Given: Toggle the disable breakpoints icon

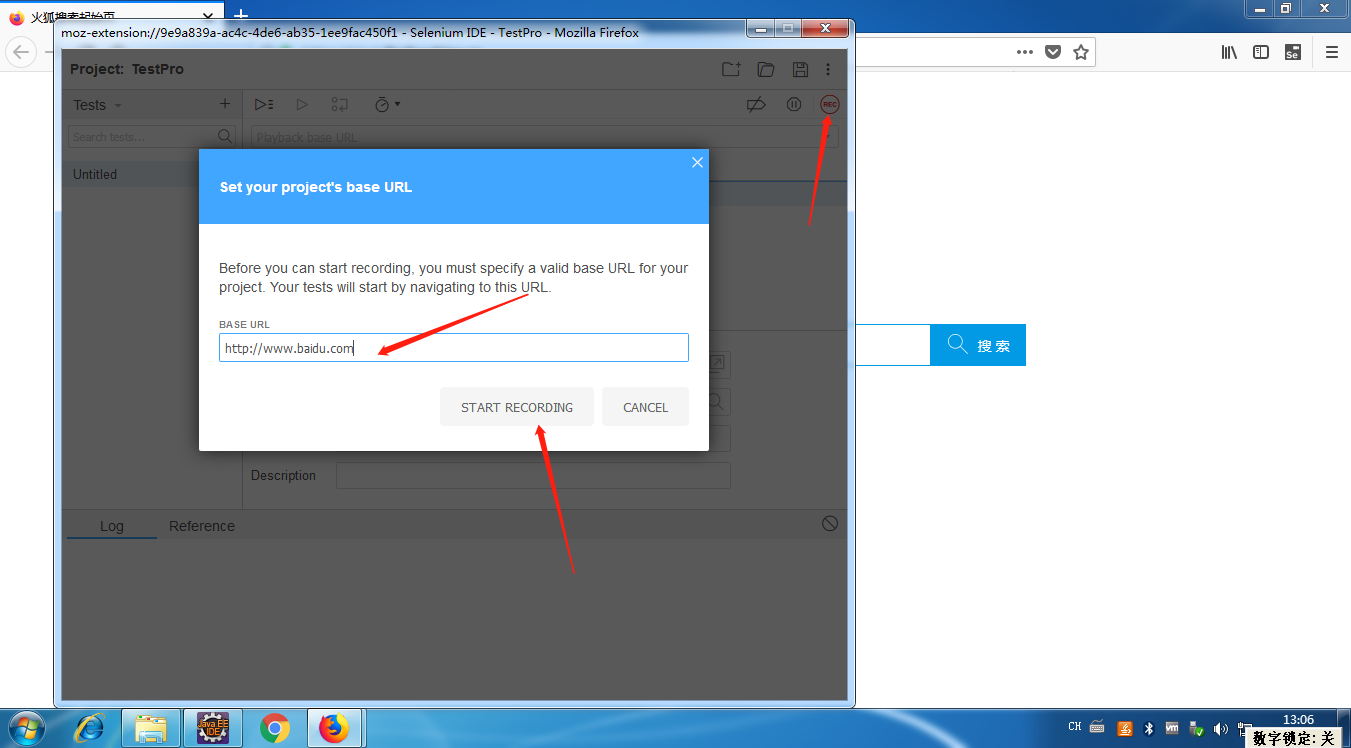Looking at the screenshot, I should click(x=757, y=104).
